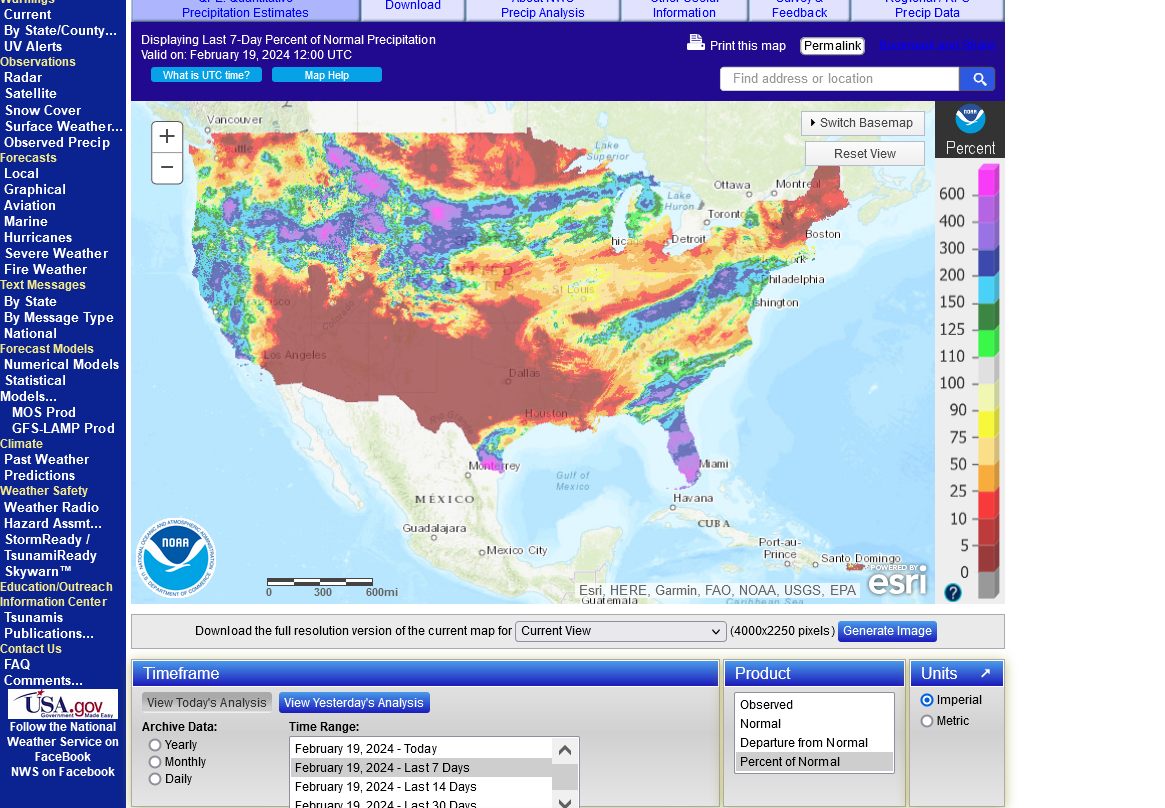
Task: Open Map Help
Action: point(327,75)
